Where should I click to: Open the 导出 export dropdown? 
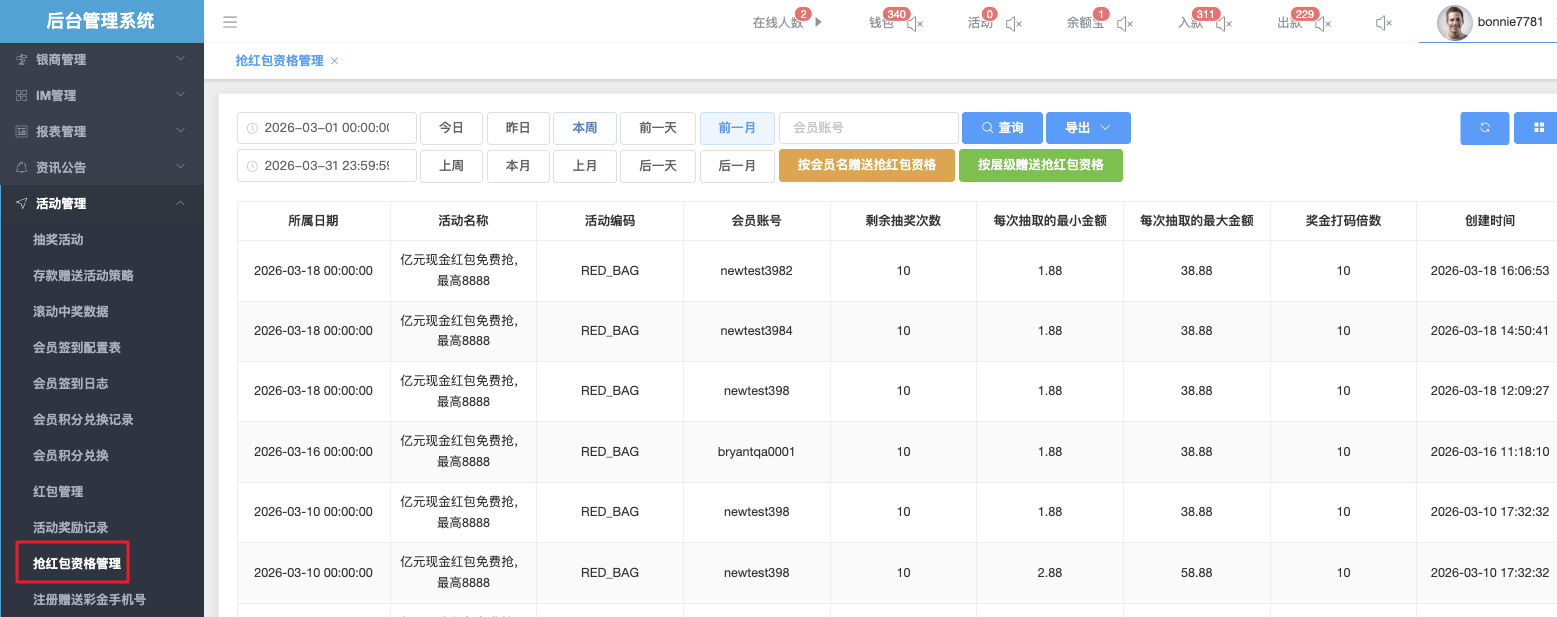point(1088,128)
